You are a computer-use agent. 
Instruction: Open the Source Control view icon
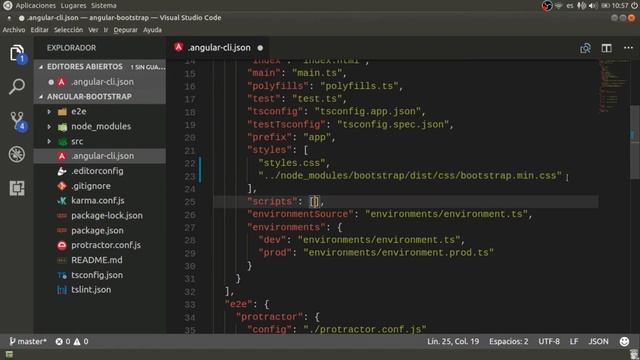(17, 121)
